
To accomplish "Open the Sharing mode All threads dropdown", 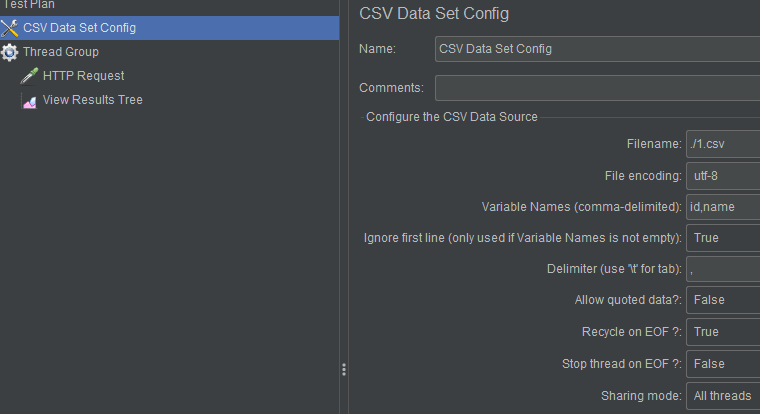I will pos(723,396).
